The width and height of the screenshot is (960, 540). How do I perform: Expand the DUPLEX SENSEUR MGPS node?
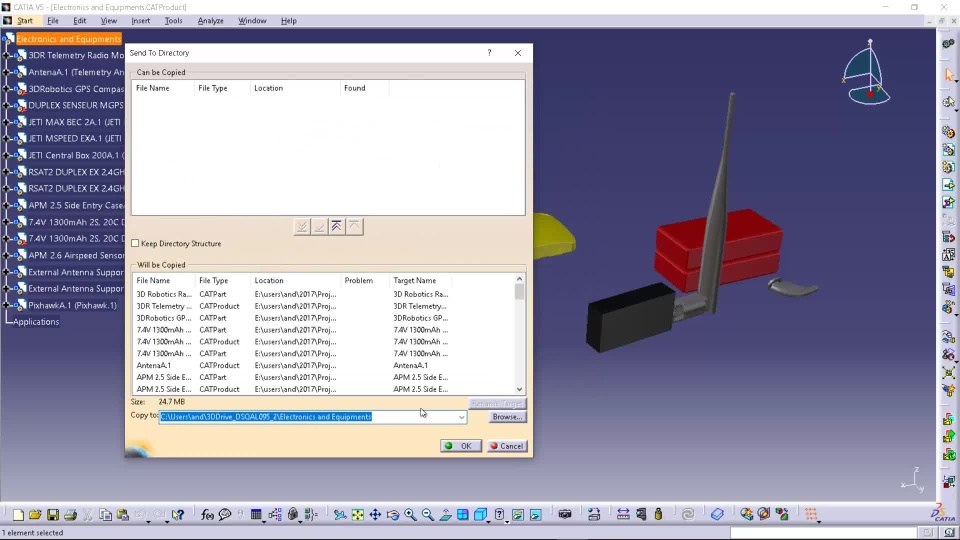pos(7,105)
